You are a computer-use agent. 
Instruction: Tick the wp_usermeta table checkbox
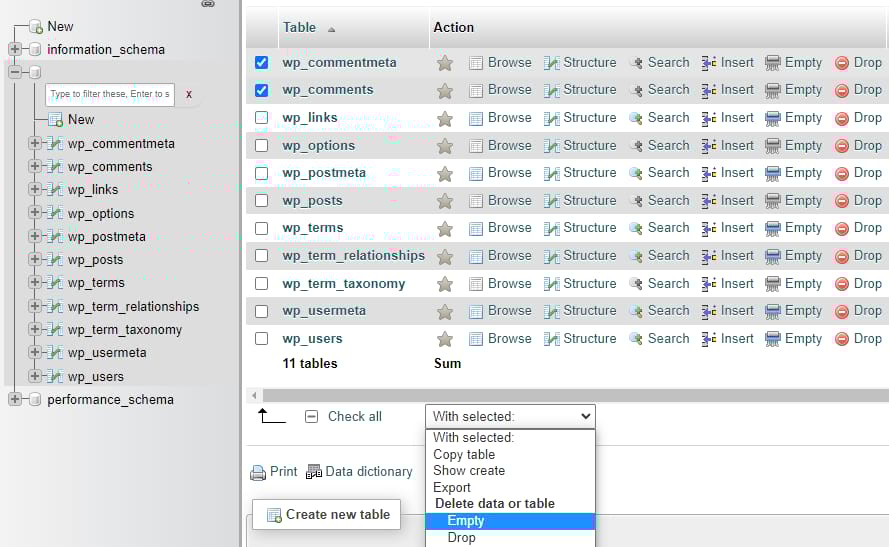262,311
